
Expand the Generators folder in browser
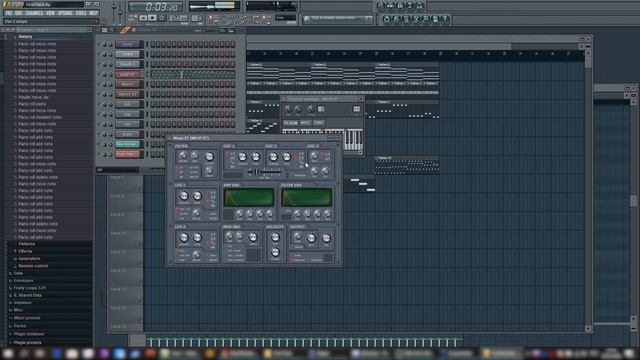pyautogui.click(x=29, y=258)
